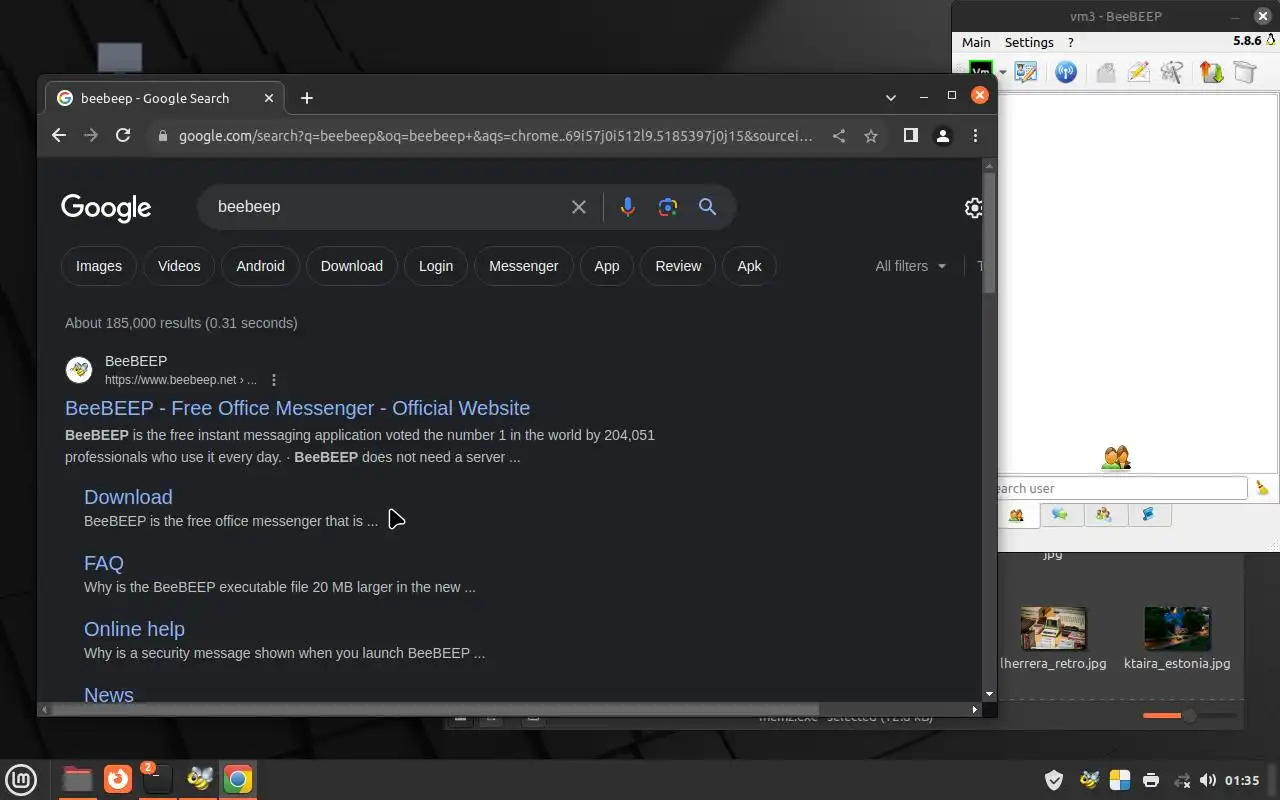Reload the Google search page
Screen dimensions: 1280x800
123,136
